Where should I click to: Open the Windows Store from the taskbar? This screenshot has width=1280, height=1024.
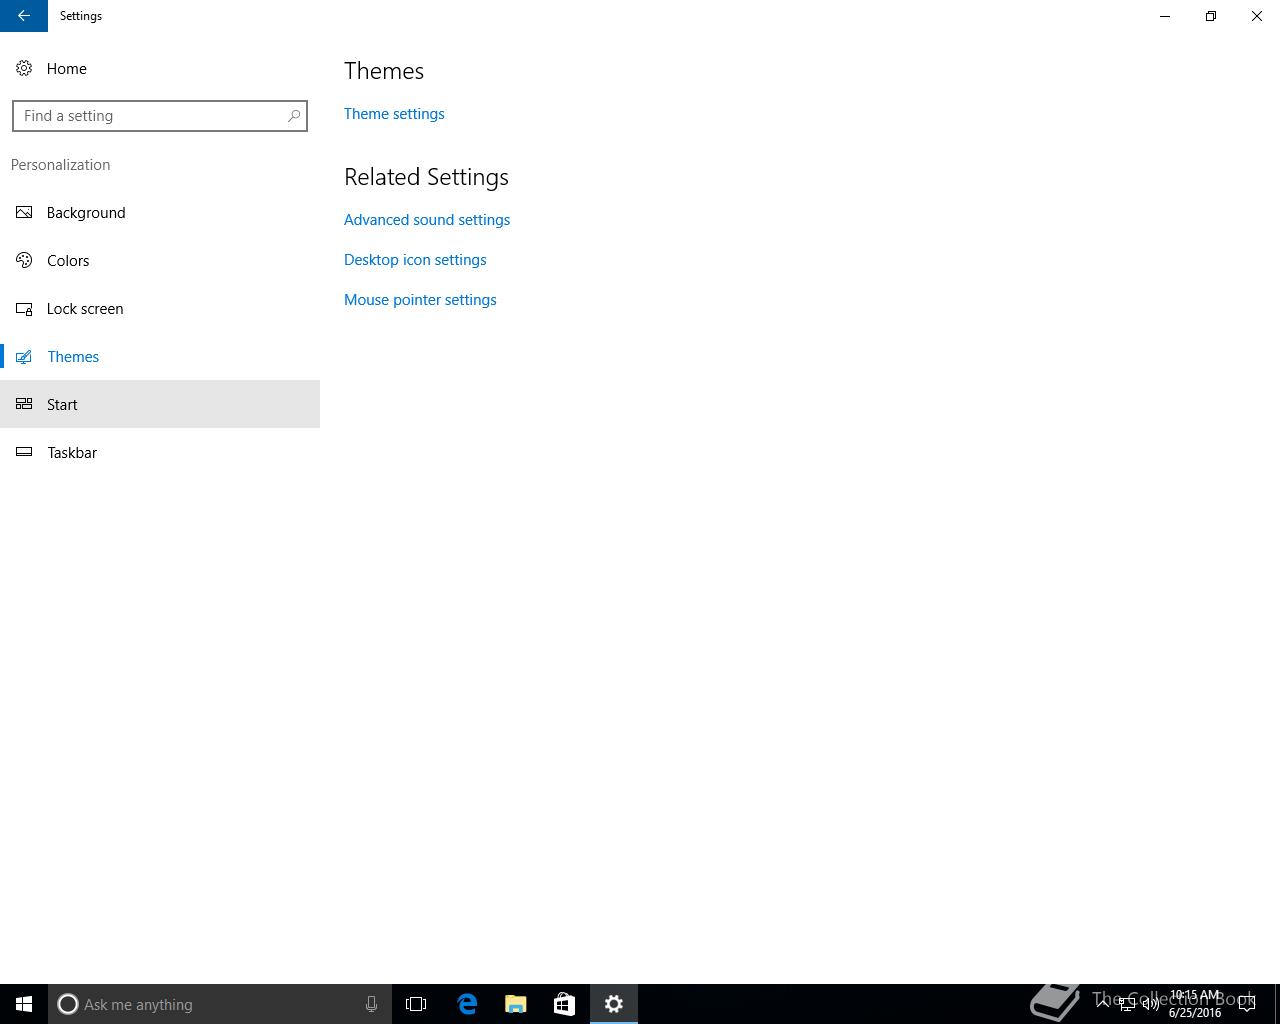pos(564,1004)
